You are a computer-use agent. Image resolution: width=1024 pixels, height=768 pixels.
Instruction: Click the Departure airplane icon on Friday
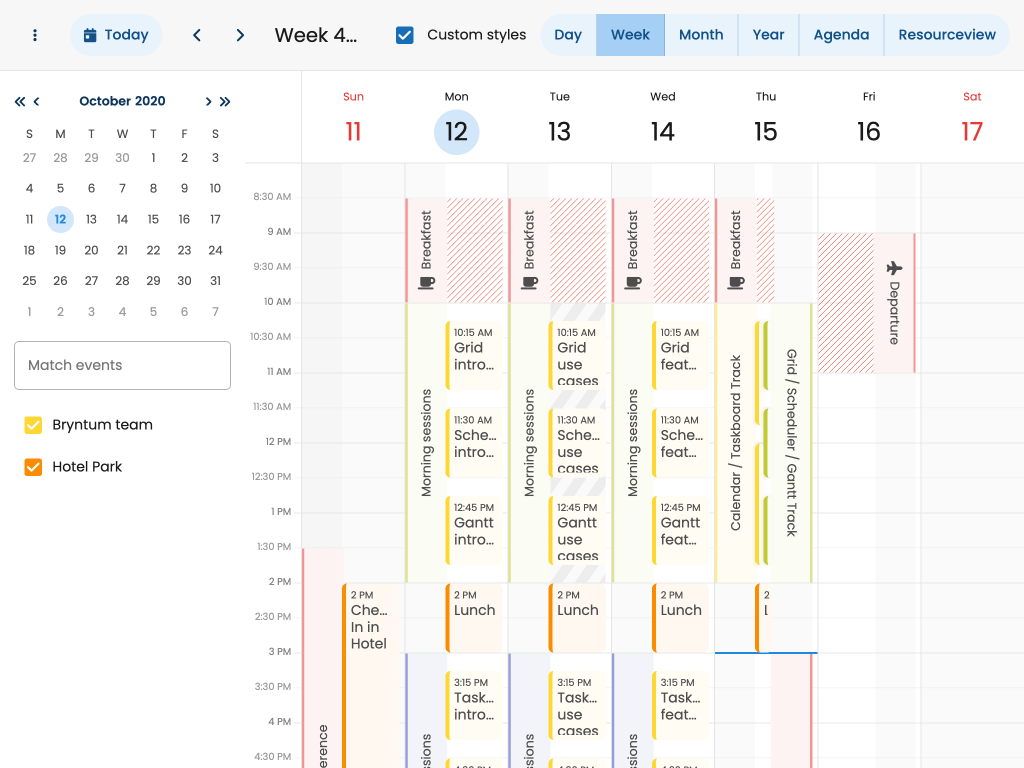coord(894,268)
